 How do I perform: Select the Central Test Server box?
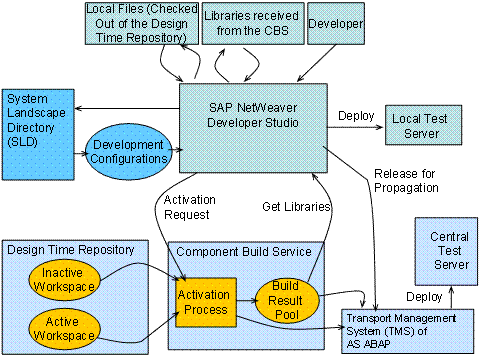[x=446, y=251]
